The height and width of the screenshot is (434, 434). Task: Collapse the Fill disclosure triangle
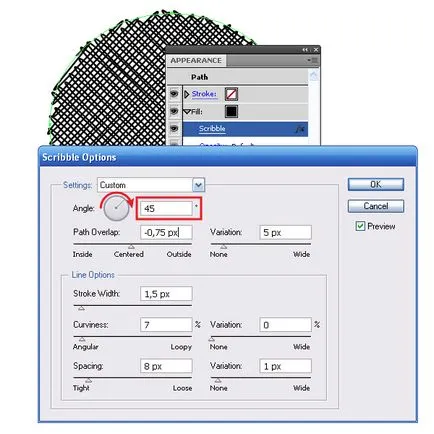point(187,112)
